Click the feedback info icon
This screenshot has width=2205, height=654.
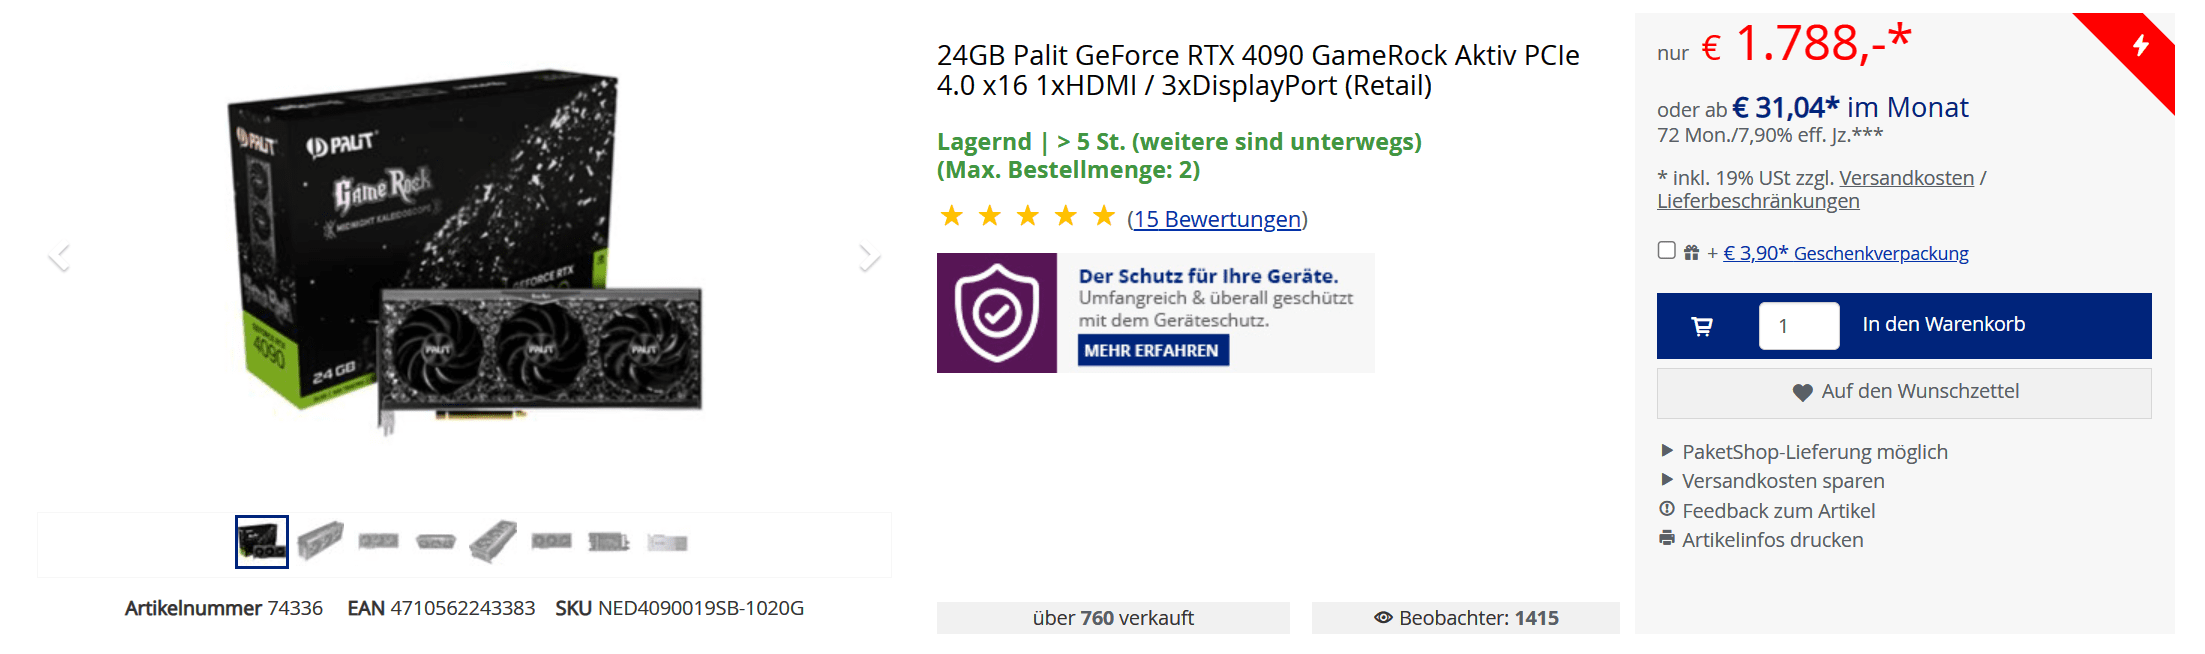pos(1667,509)
